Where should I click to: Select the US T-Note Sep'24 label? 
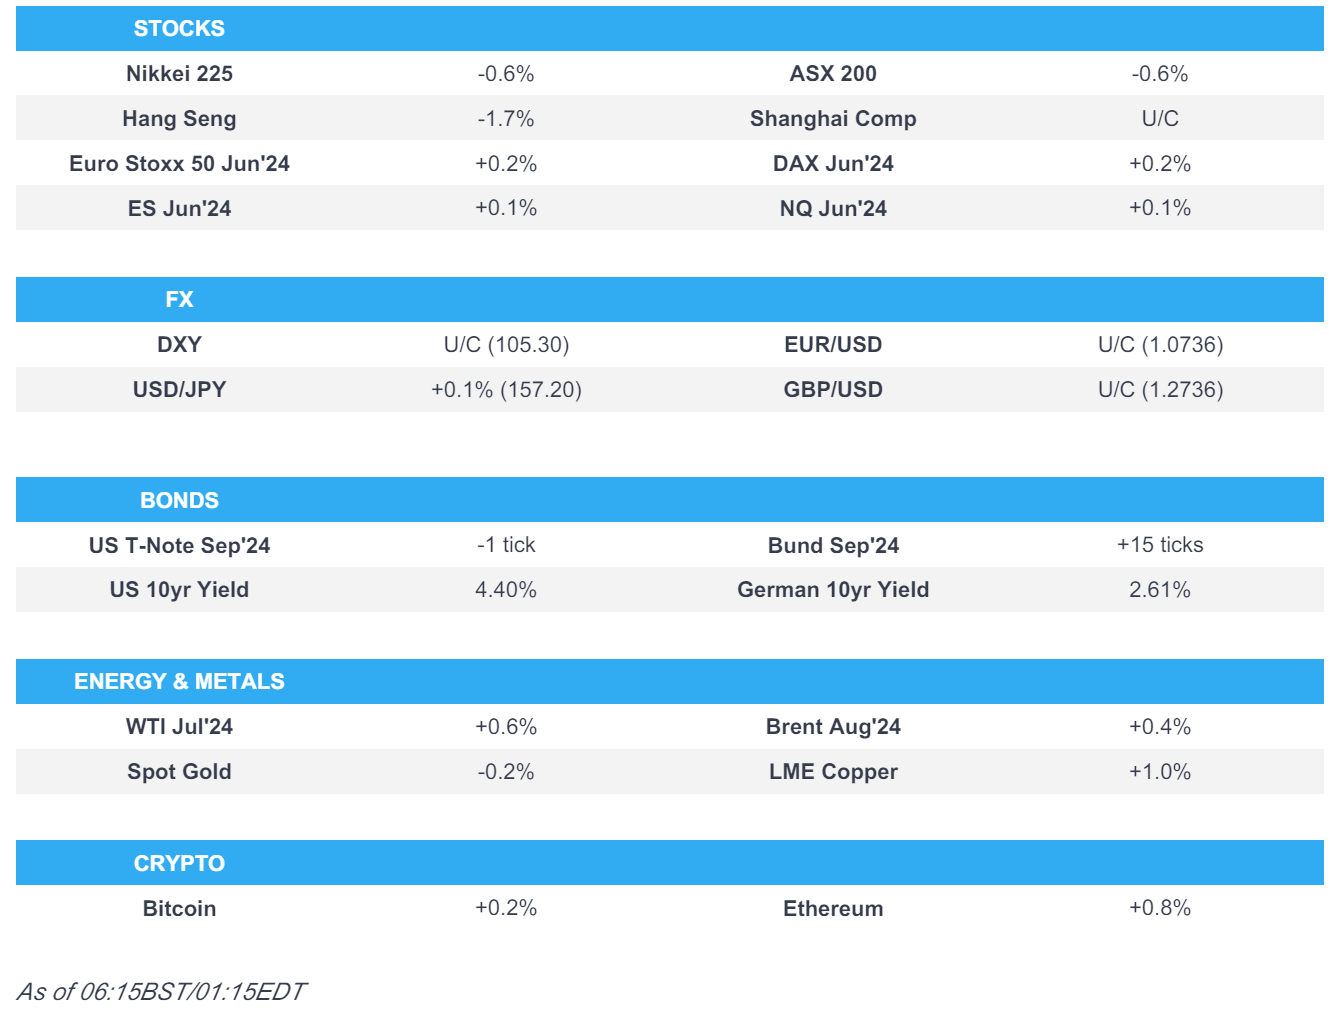pyautogui.click(x=179, y=546)
